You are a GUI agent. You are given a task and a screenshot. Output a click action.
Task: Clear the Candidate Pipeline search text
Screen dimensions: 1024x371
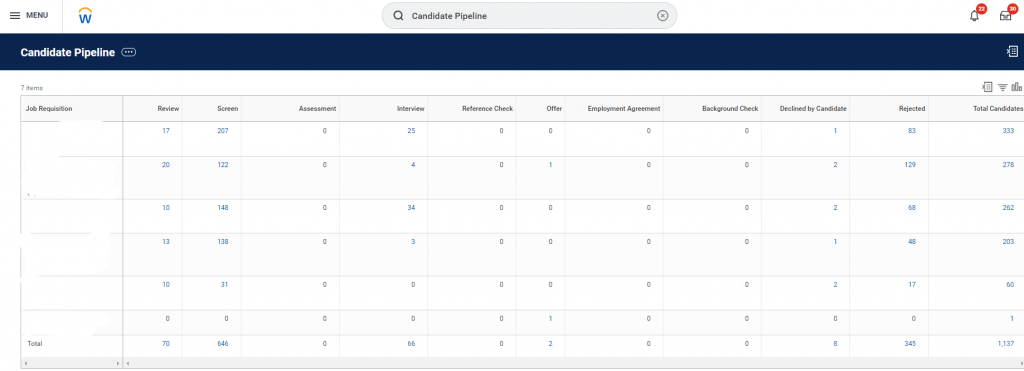click(x=662, y=16)
